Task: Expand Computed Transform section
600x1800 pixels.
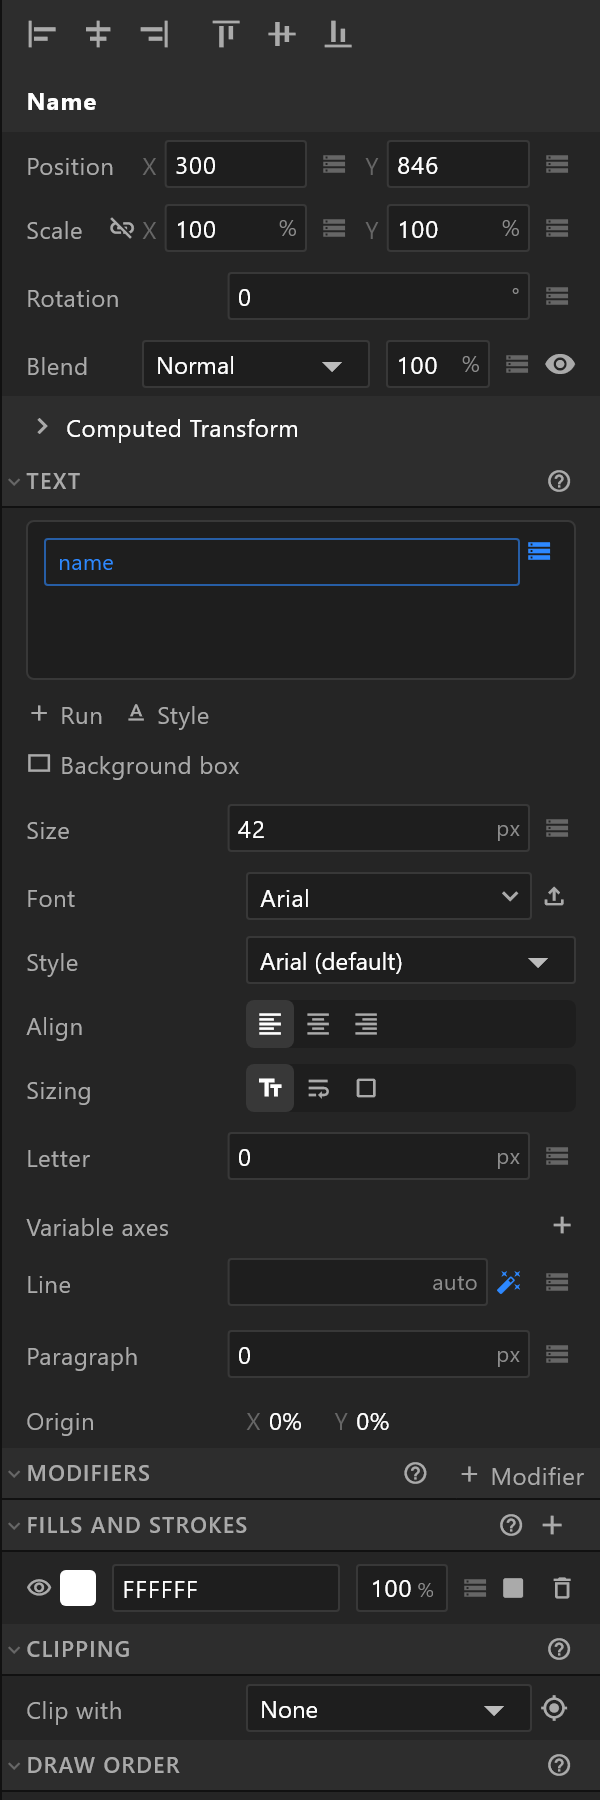Action: point(42,427)
